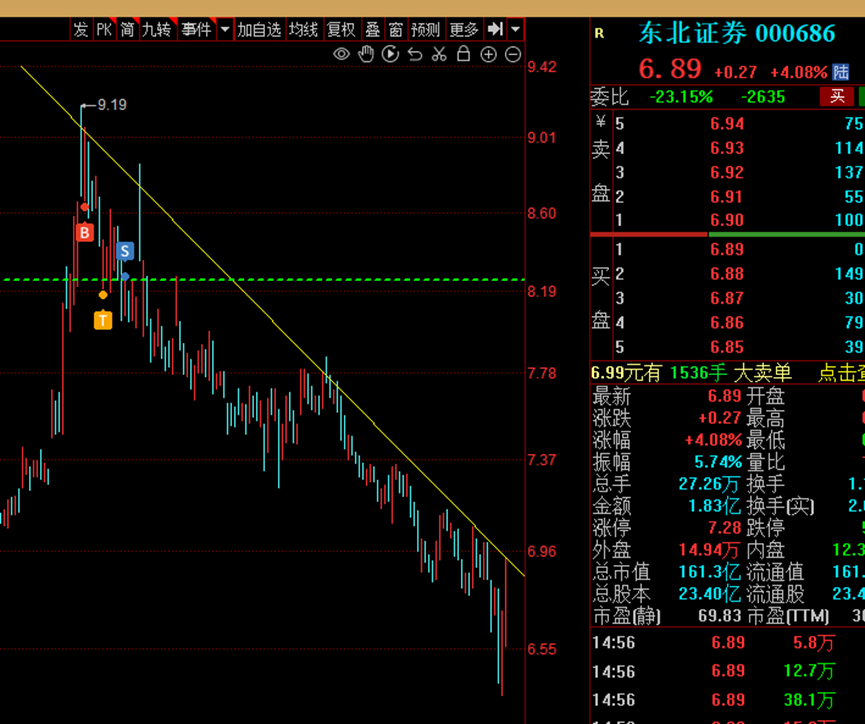Toggle chart visibility eye icon
The image size is (865, 724).
(x=342, y=54)
